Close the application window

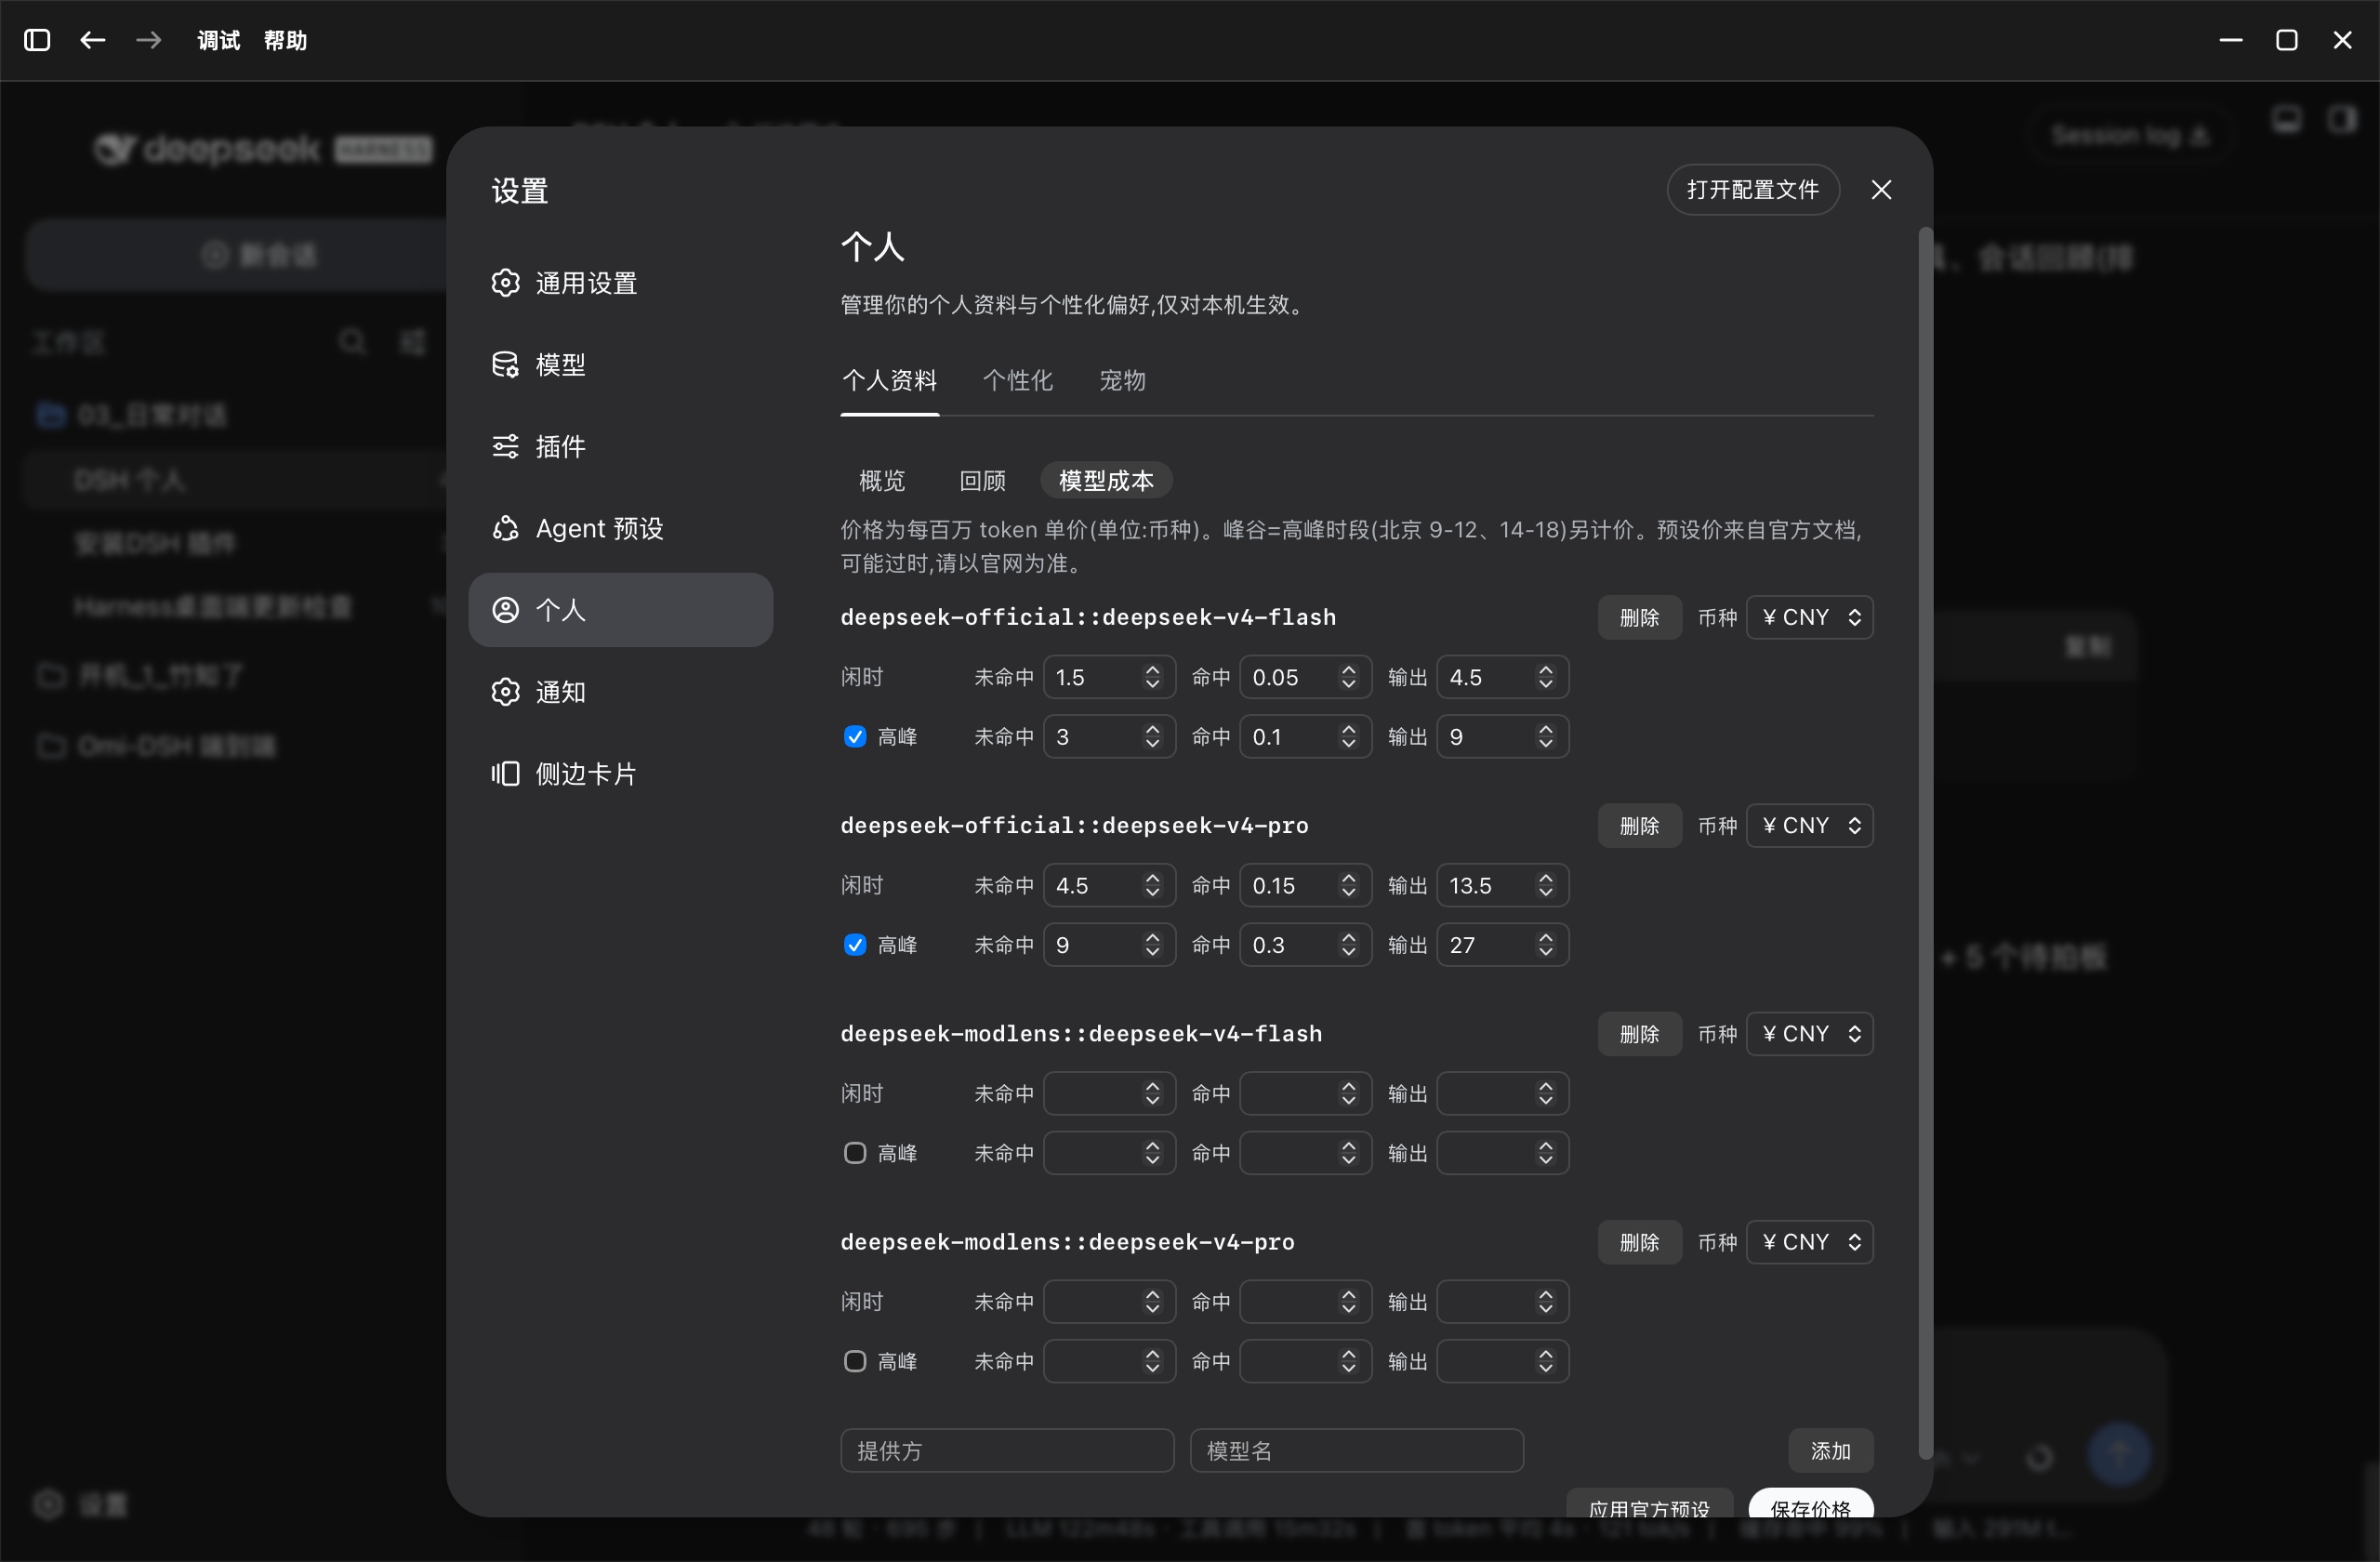[x=2343, y=40]
